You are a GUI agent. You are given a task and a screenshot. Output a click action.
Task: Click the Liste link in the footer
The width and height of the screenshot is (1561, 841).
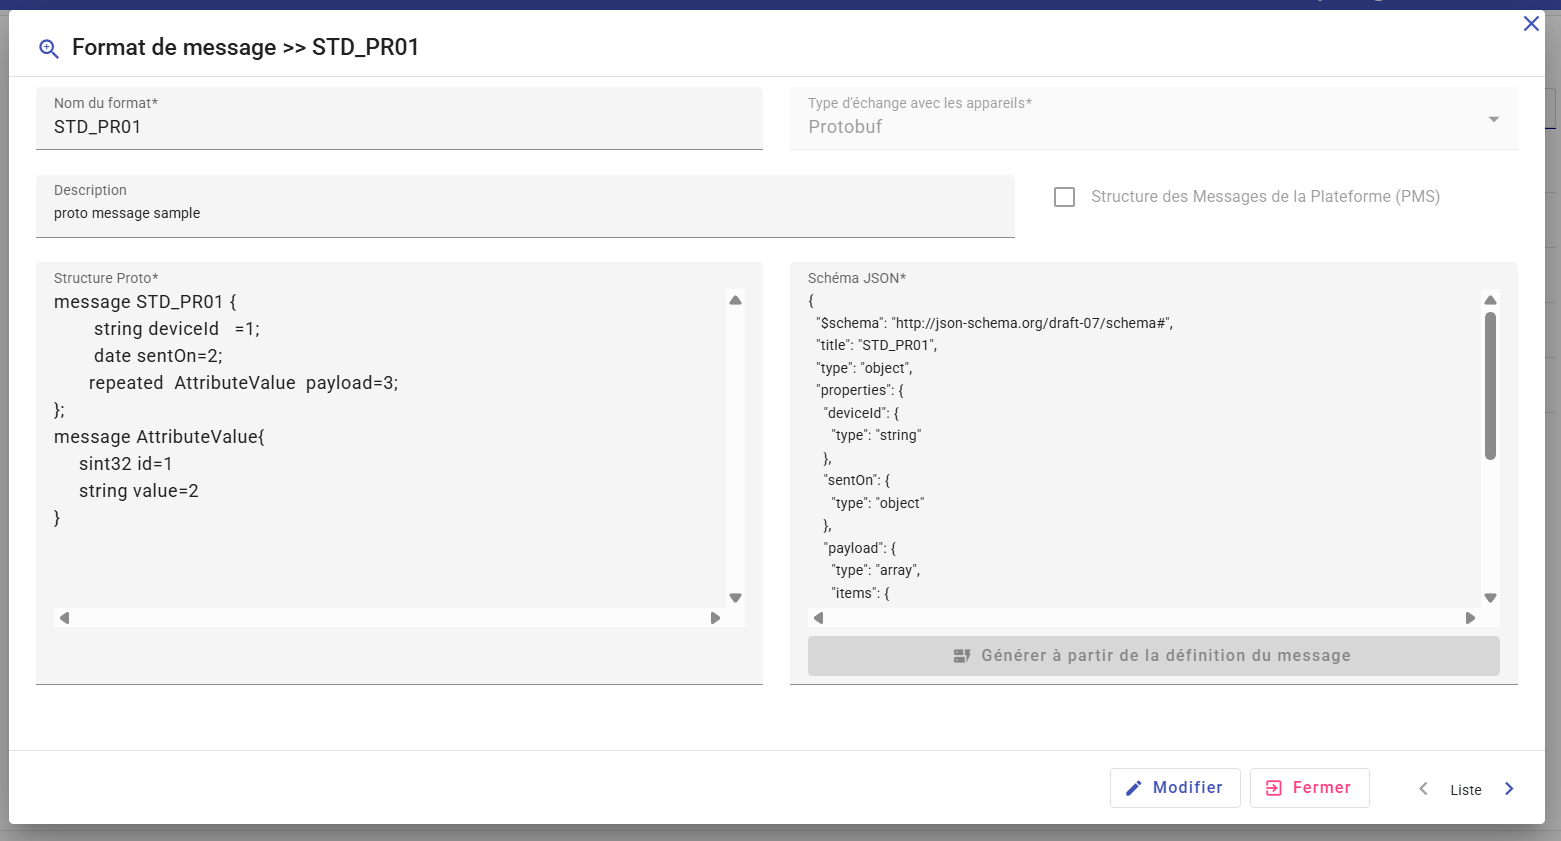coord(1465,790)
